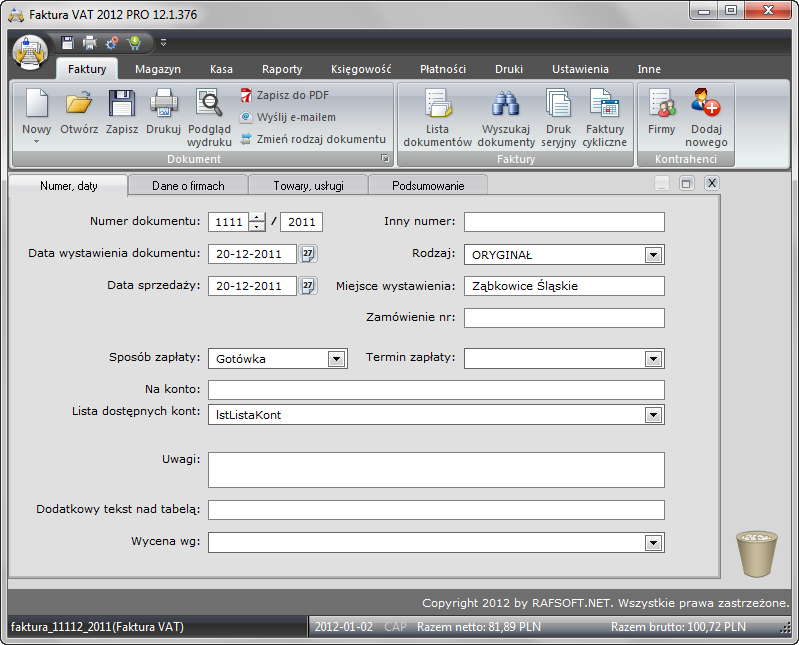Open calendar for Data sprzedaży
This screenshot has width=799, height=645.
tap(308, 286)
